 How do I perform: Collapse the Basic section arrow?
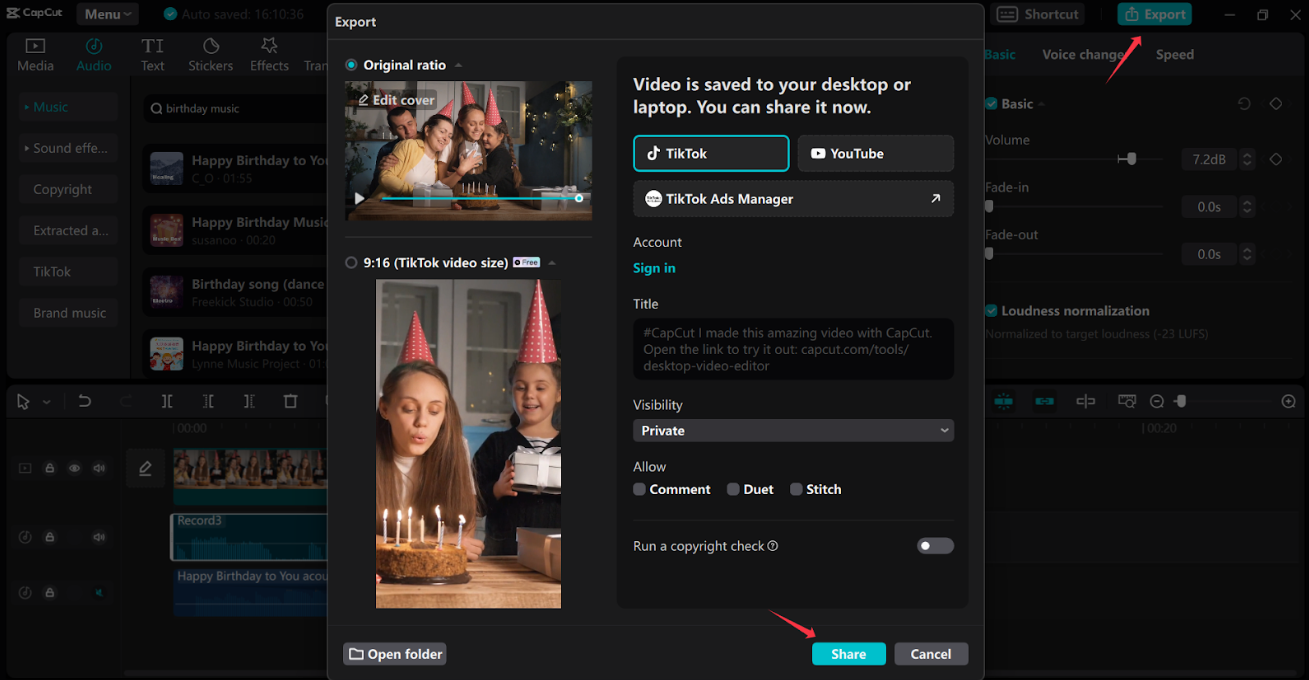(1042, 104)
